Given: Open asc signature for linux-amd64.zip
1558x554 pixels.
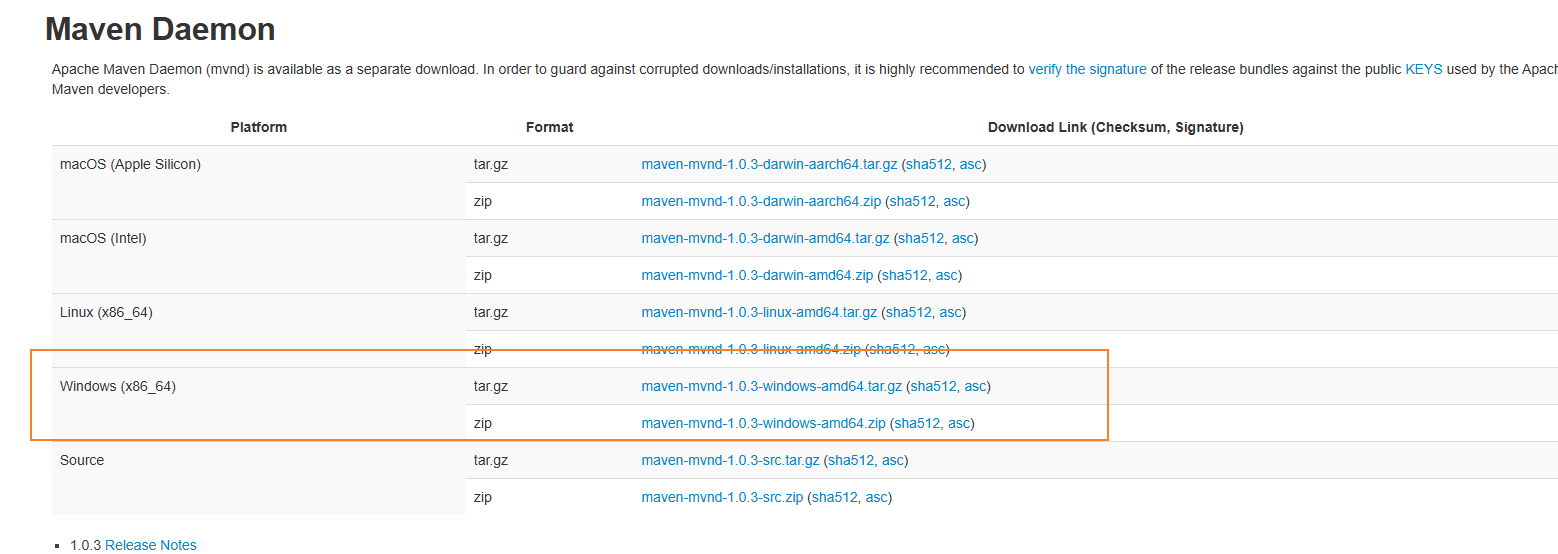Looking at the screenshot, I should 933,349.
